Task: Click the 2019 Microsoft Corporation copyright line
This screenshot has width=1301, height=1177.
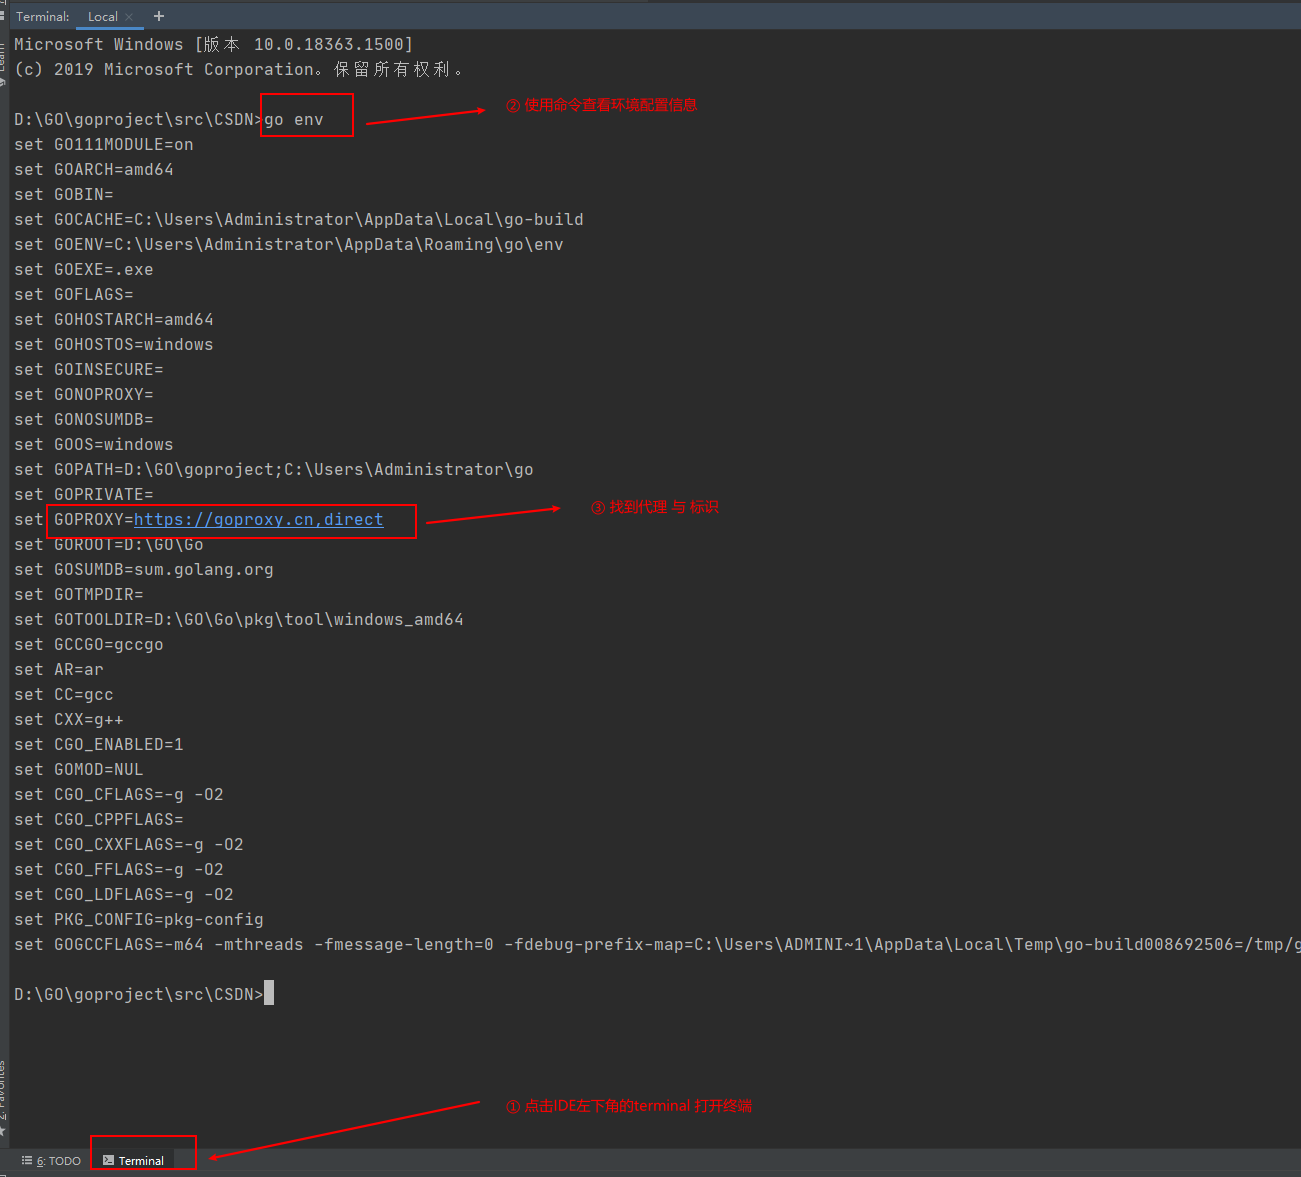Action: [x=239, y=70]
